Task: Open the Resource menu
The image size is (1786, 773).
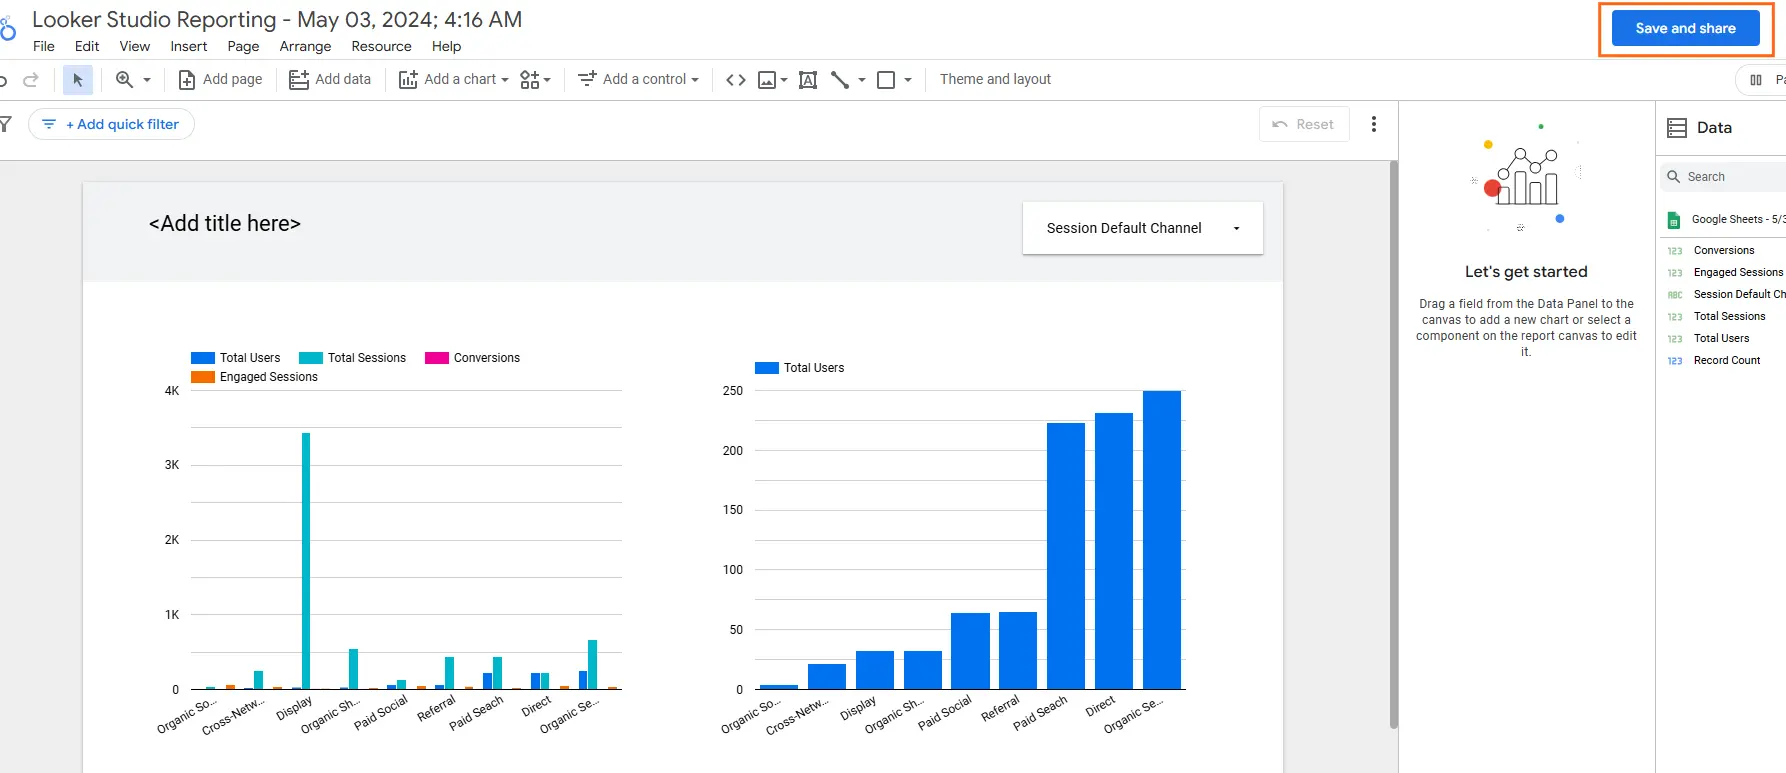Action: (x=381, y=46)
